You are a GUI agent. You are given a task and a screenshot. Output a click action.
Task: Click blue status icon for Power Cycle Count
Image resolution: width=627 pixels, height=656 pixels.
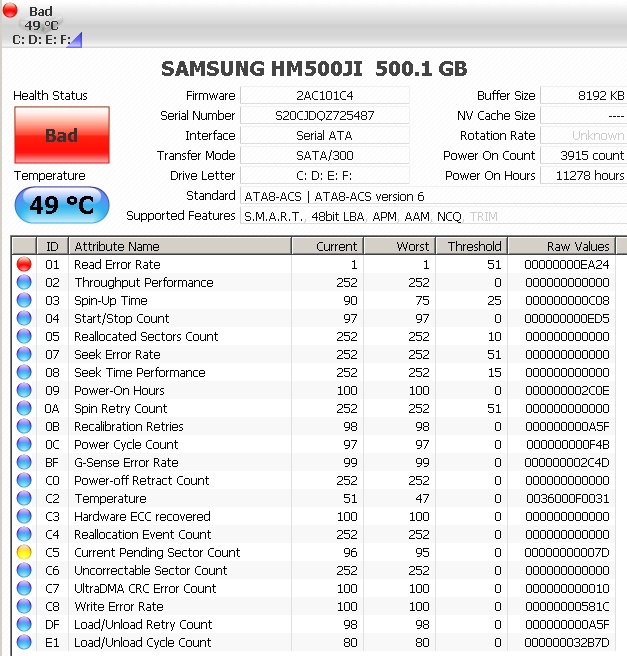tap(24, 444)
